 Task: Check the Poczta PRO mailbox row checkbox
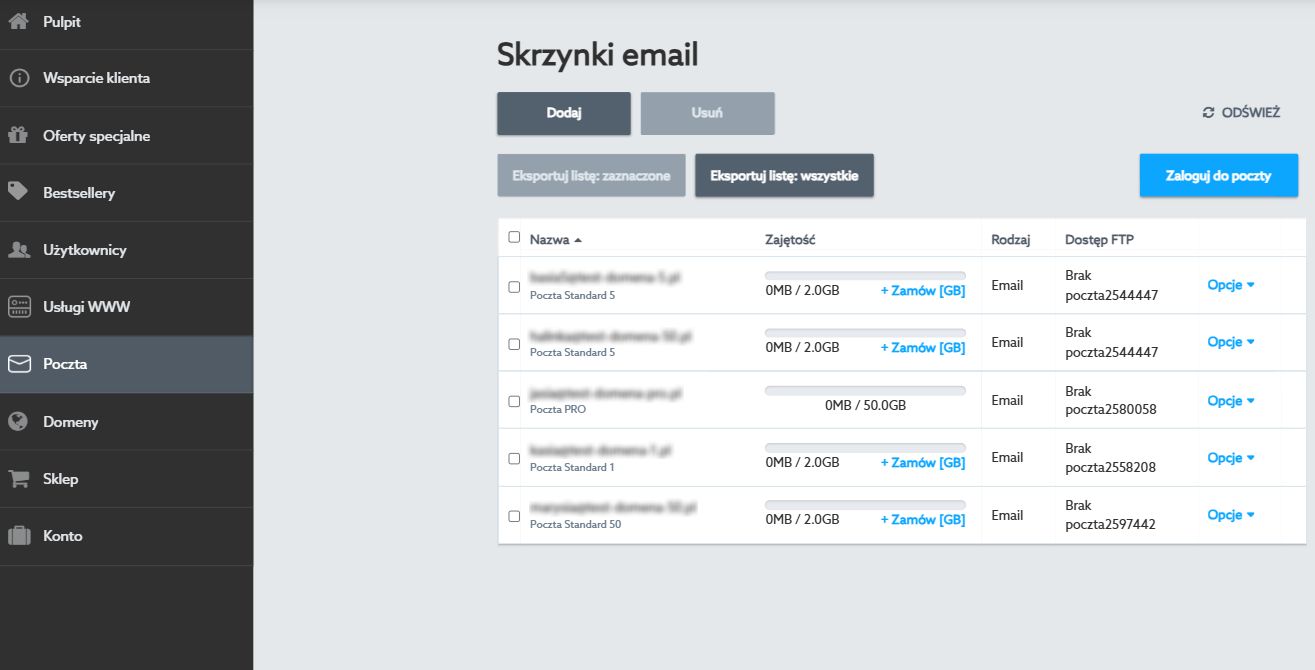click(514, 401)
